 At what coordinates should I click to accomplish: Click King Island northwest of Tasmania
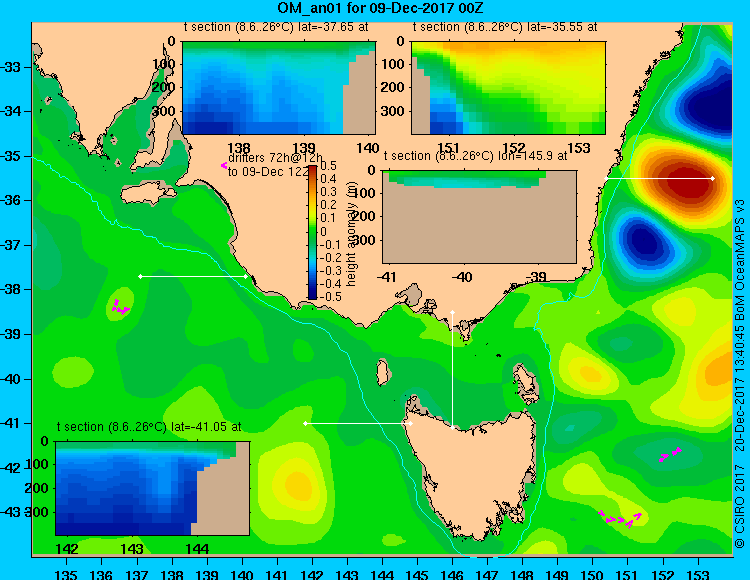click(382, 372)
